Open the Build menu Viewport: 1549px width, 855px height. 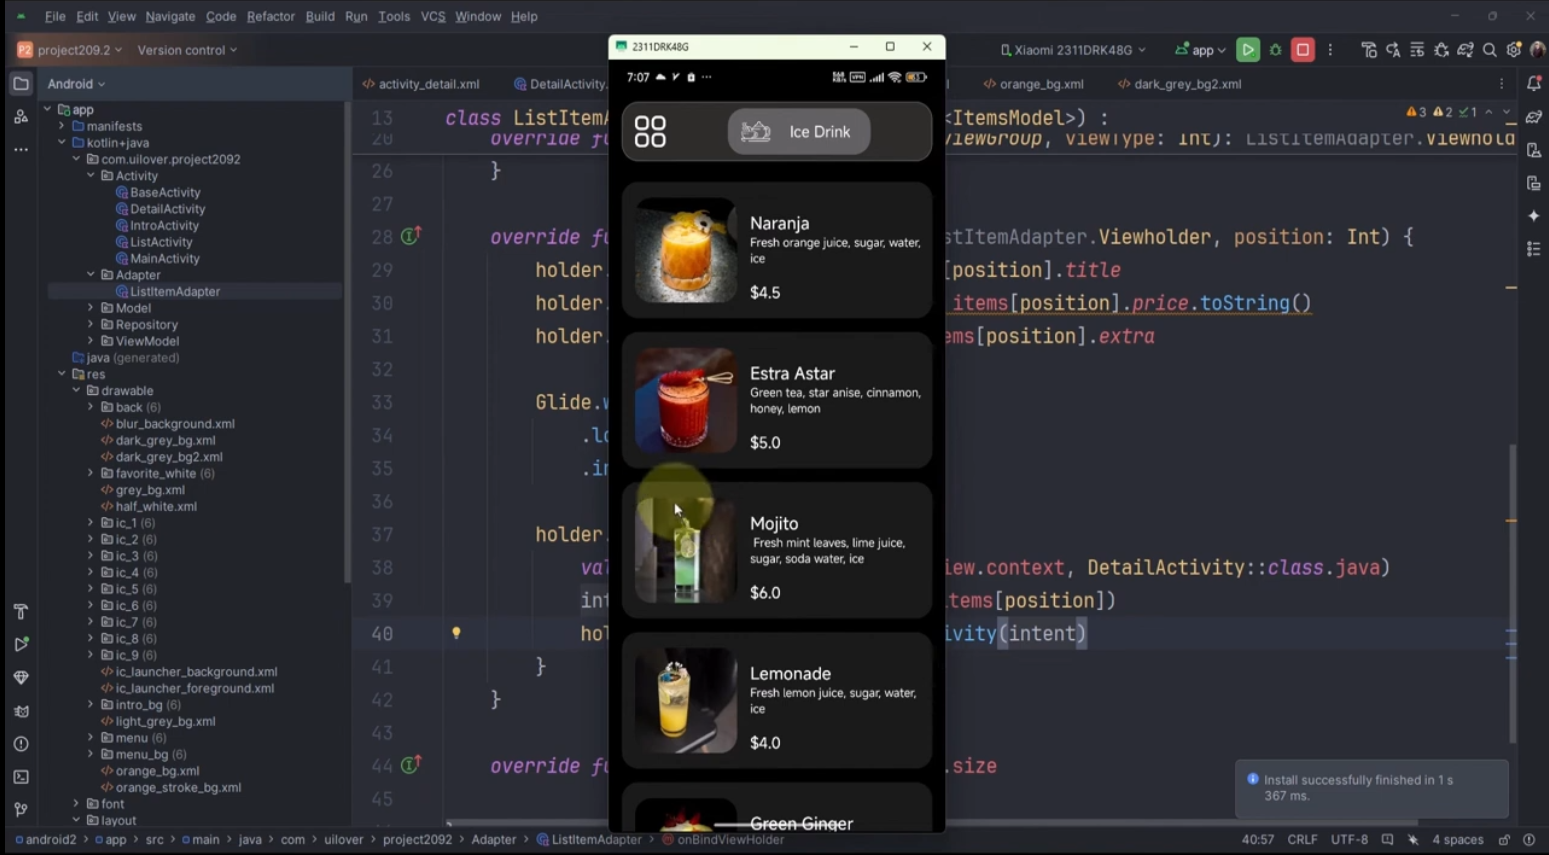[x=320, y=16]
